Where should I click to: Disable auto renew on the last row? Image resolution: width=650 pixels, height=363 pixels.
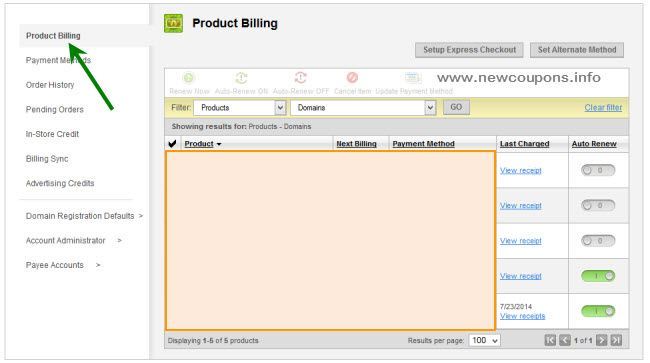(x=598, y=311)
